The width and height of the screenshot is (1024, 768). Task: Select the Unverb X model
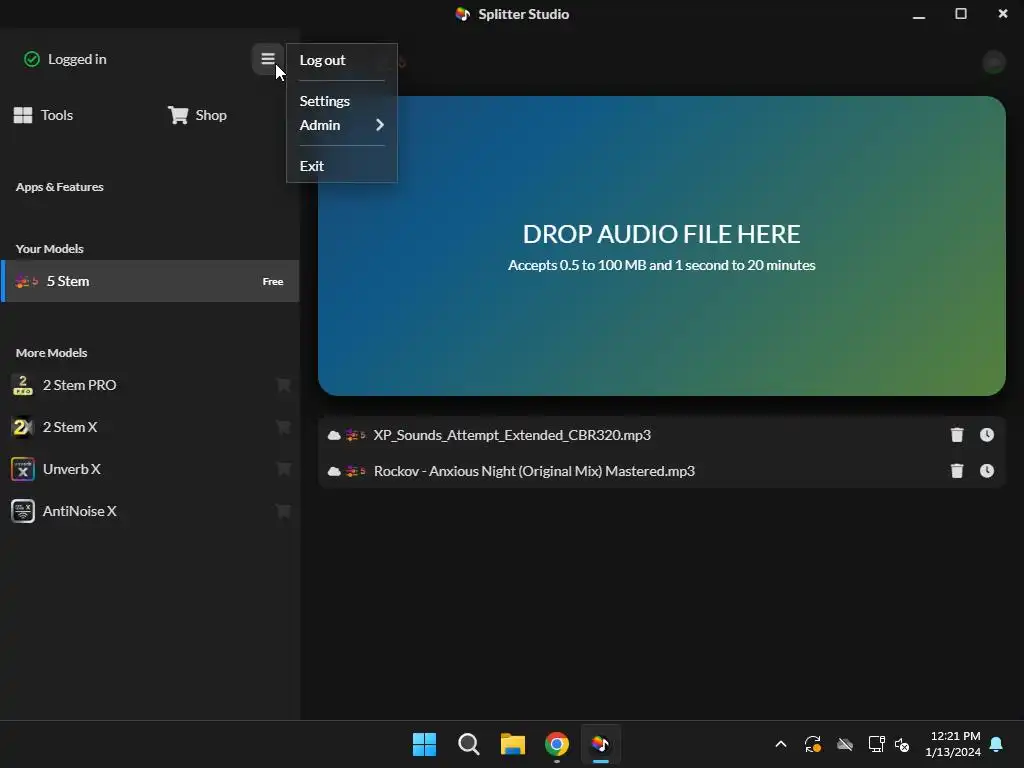click(150, 469)
